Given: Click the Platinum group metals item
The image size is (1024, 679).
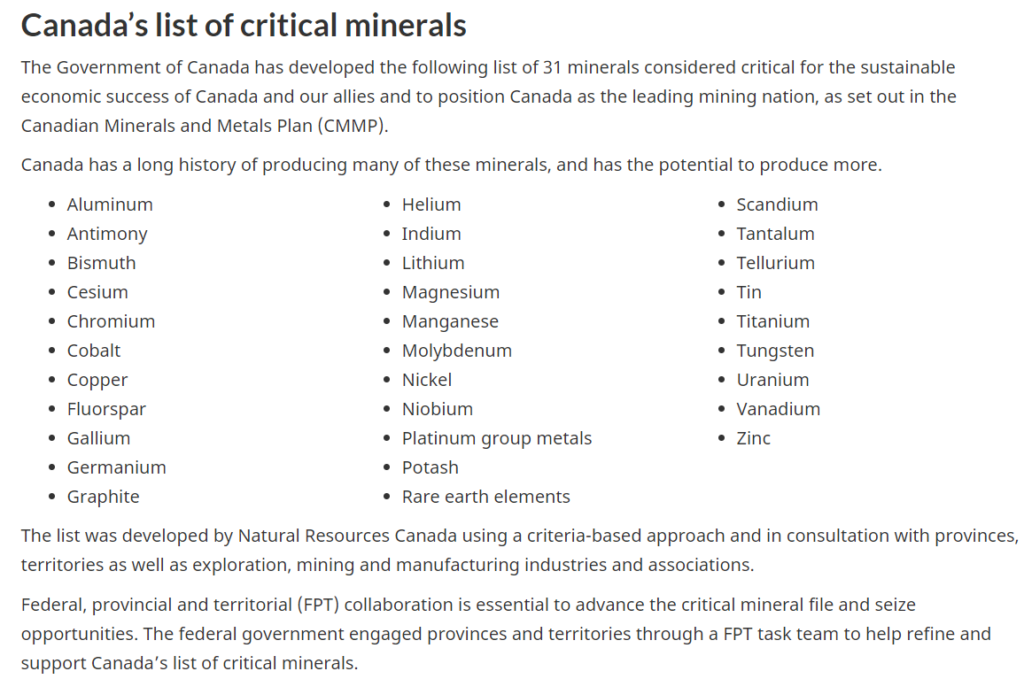Looking at the screenshot, I should pos(496,438).
